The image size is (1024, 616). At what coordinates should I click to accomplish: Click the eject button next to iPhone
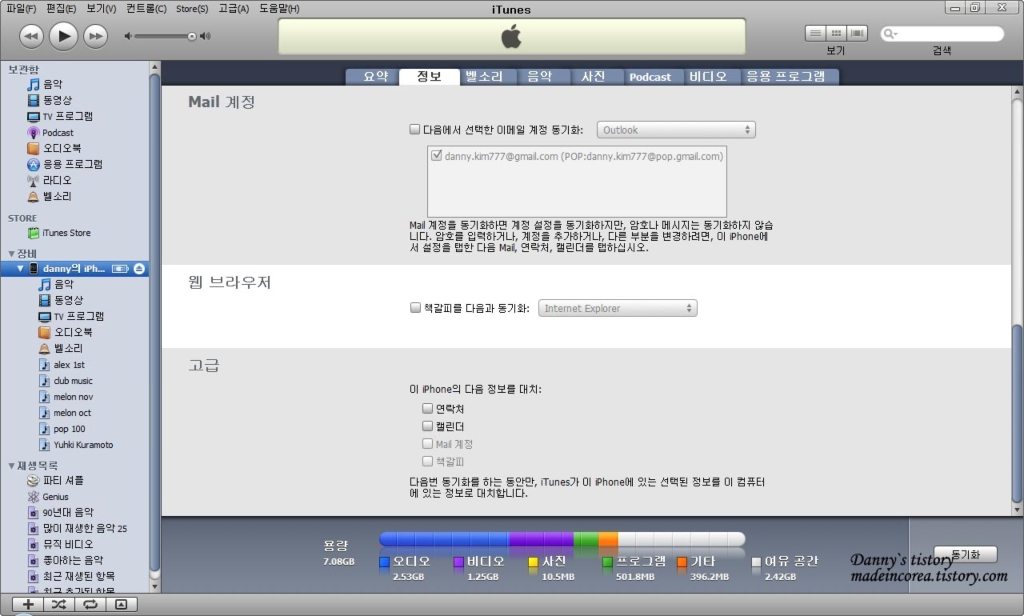[x=139, y=268]
